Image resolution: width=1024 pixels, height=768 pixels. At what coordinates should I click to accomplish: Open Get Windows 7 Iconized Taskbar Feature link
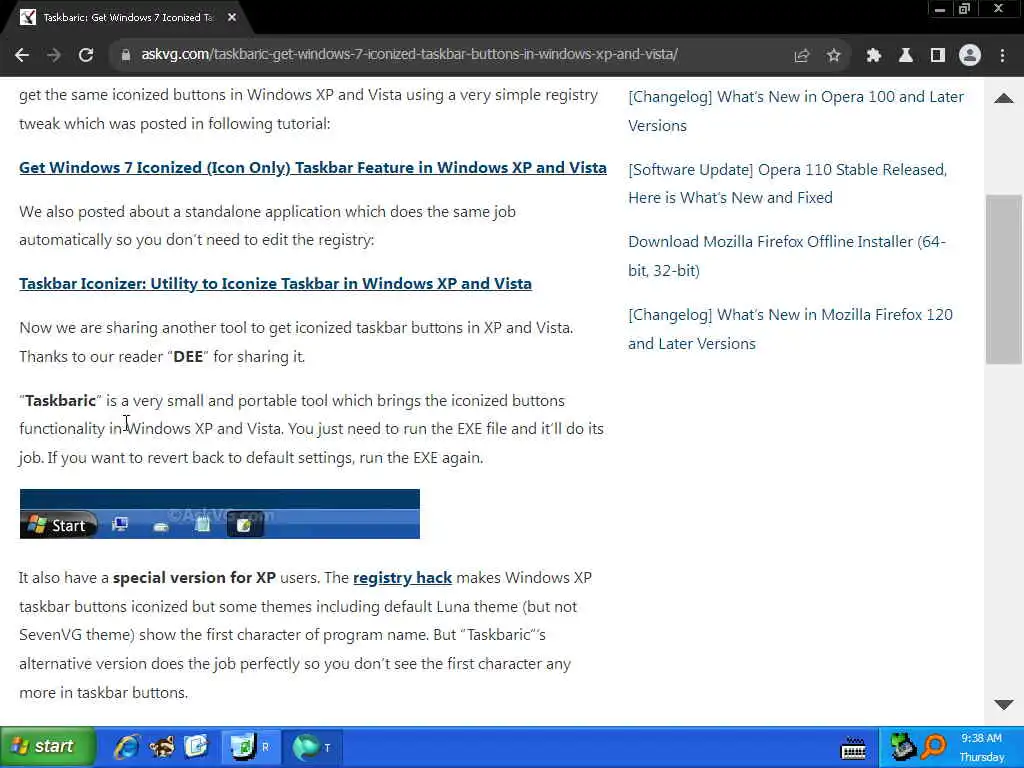tap(313, 168)
